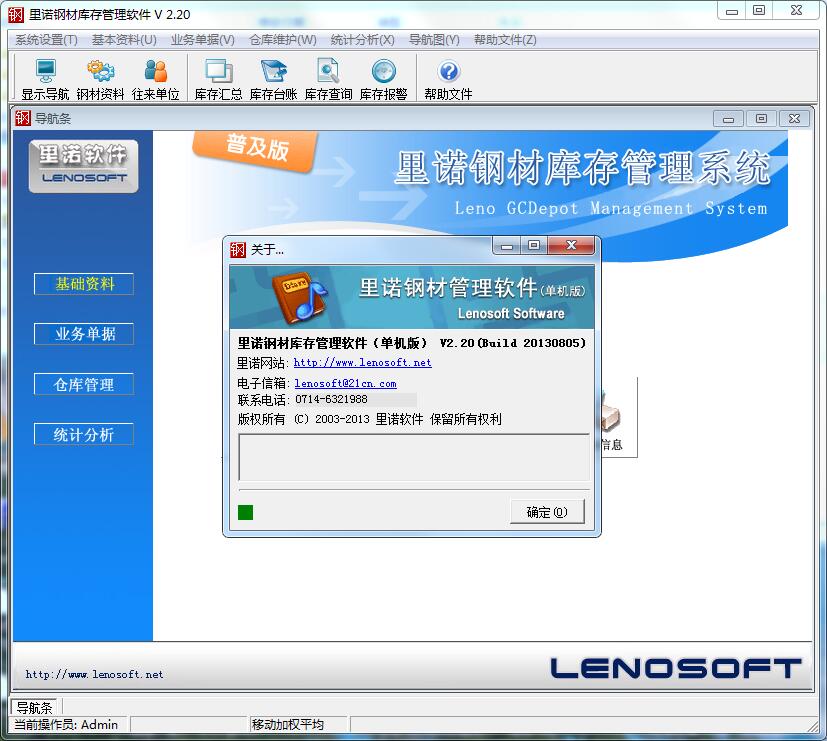The width and height of the screenshot is (827, 741).
Task: Click the green square indicator in About dialog
Action: (245, 512)
